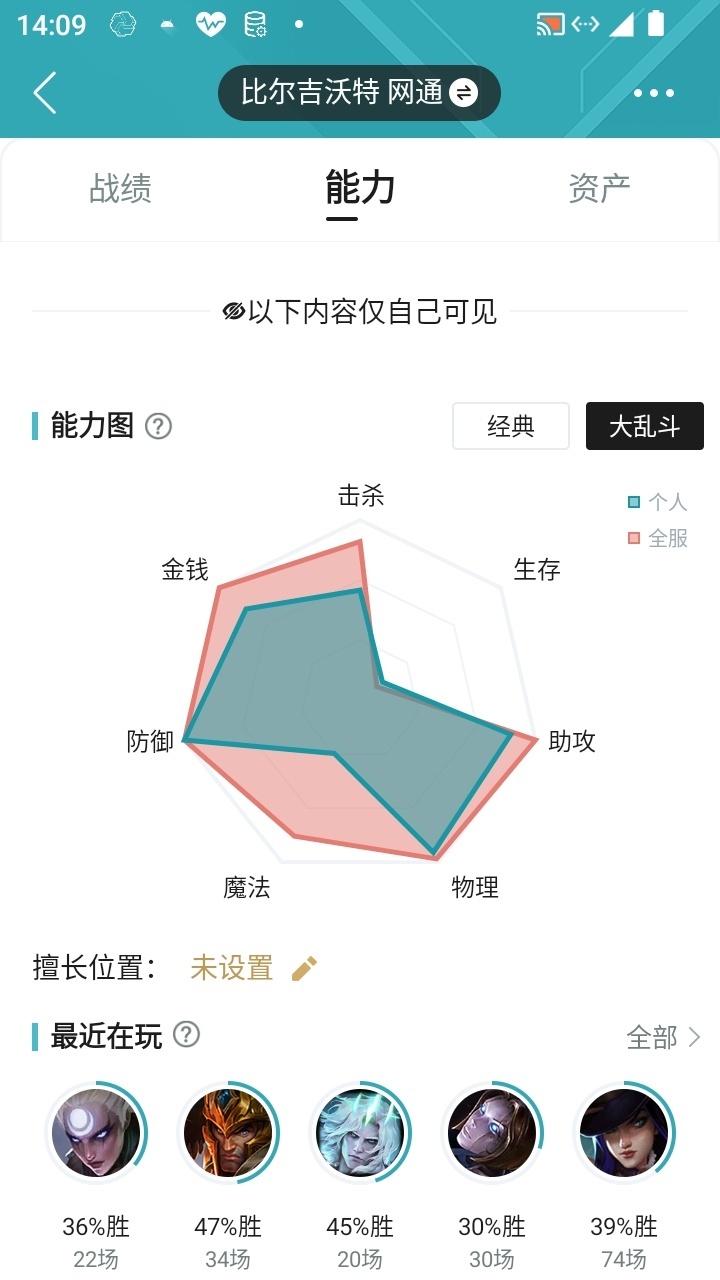Open the three-dot more options menu
The width and height of the screenshot is (720, 1280).
pyautogui.click(x=654, y=93)
